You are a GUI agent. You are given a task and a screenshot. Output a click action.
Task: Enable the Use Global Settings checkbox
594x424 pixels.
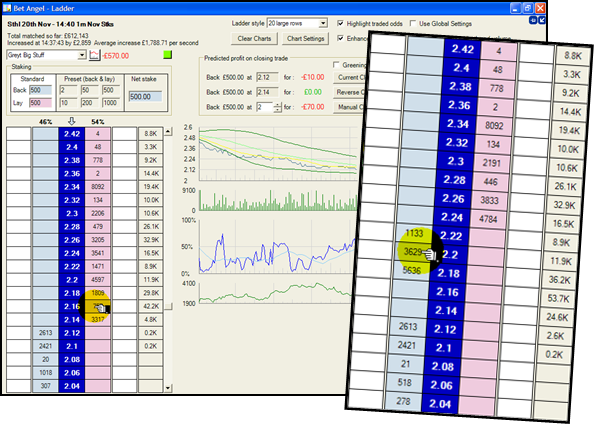[x=413, y=23]
